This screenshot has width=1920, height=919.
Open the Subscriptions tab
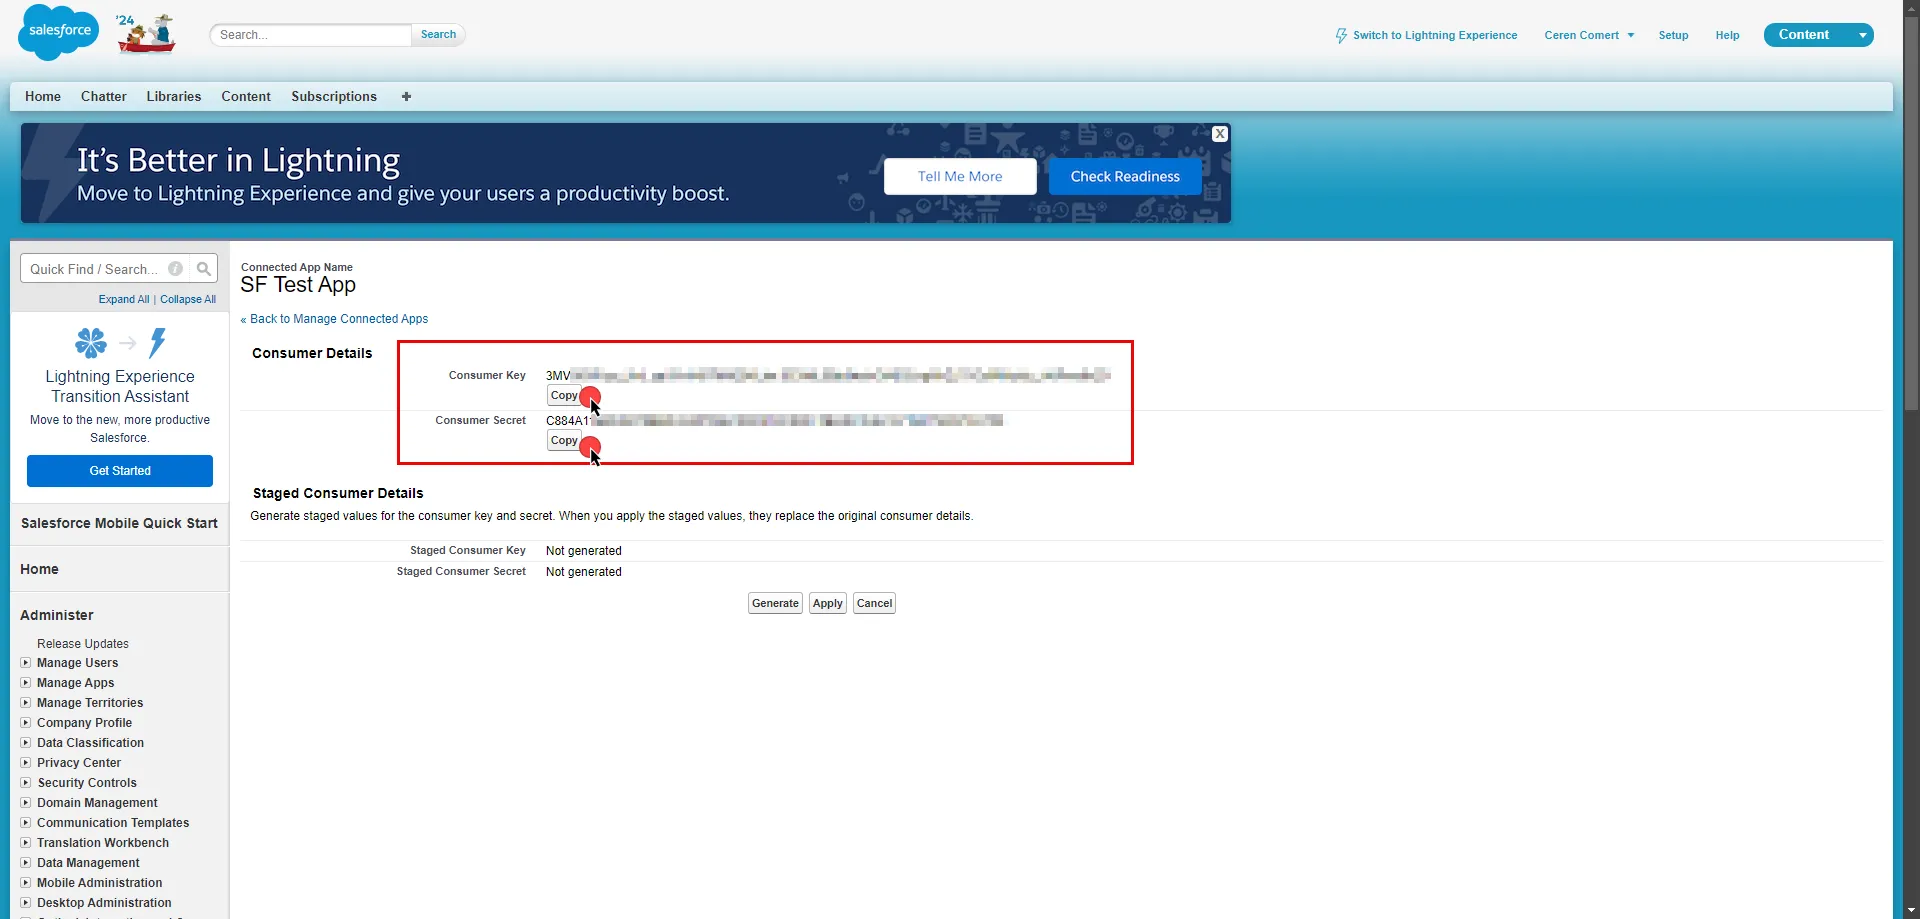pos(334,97)
